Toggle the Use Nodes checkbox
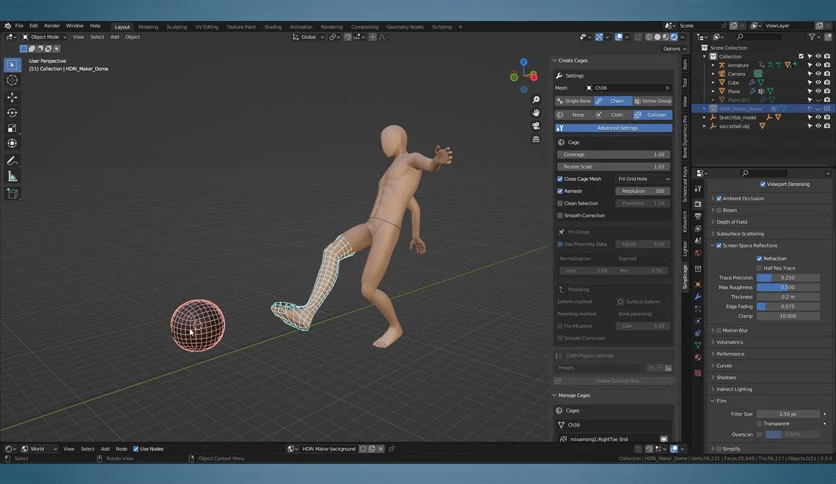Image resolution: width=836 pixels, height=484 pixels. coord(135,449)
